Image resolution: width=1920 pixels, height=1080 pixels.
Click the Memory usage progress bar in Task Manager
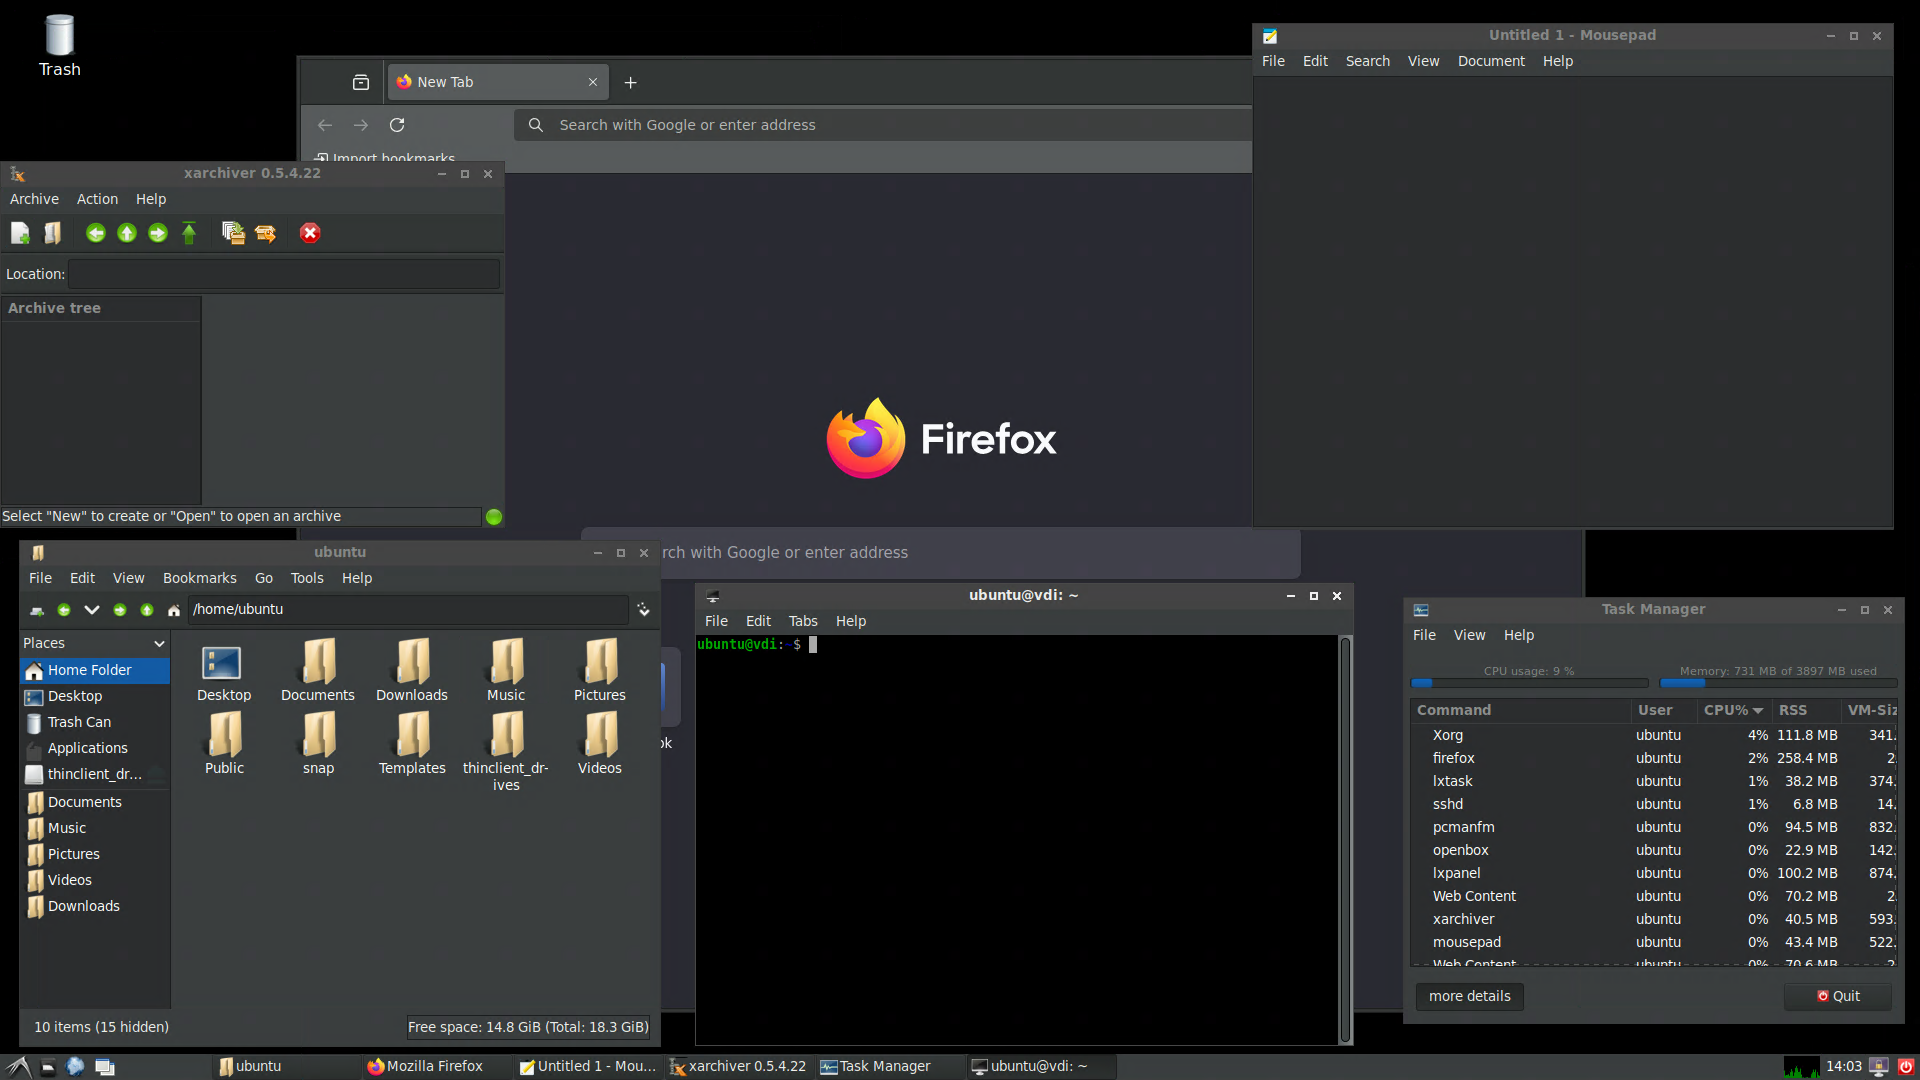pyautogui.click(x=1778, y=683)
